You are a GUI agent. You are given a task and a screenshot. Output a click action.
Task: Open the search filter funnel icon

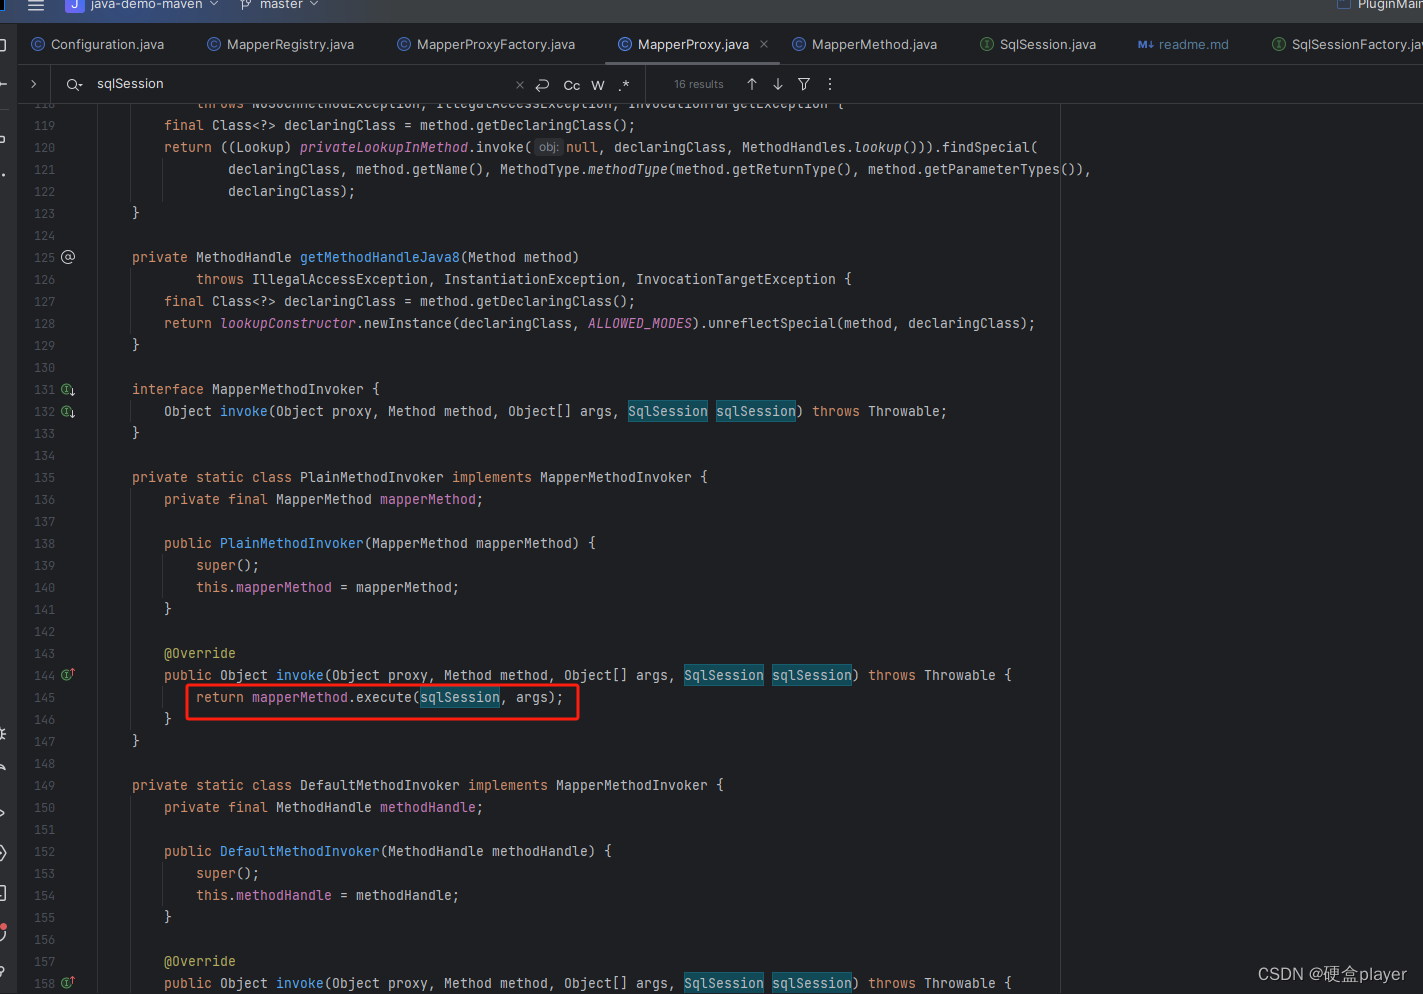804,84
